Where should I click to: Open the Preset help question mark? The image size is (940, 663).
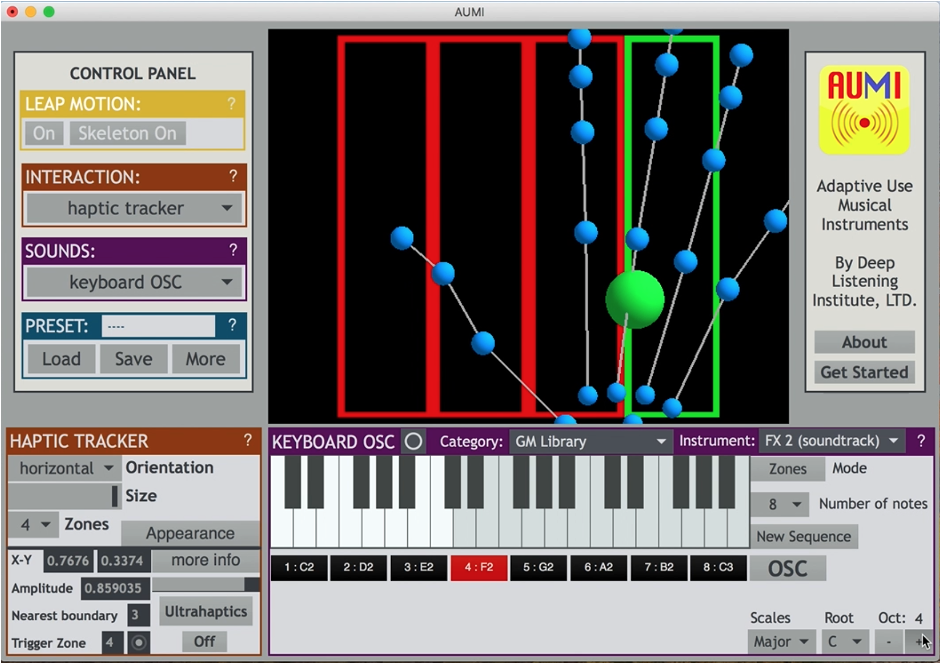[x=233, y=326]
